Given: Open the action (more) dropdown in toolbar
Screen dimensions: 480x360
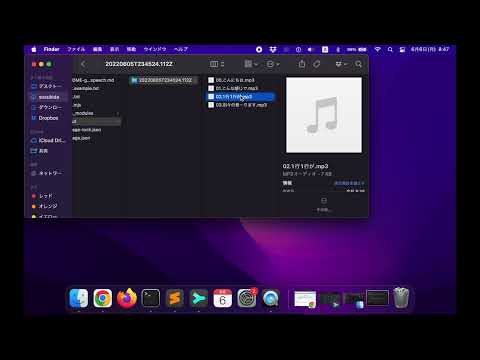Looking at the screenshot, I should pos(273,64).
